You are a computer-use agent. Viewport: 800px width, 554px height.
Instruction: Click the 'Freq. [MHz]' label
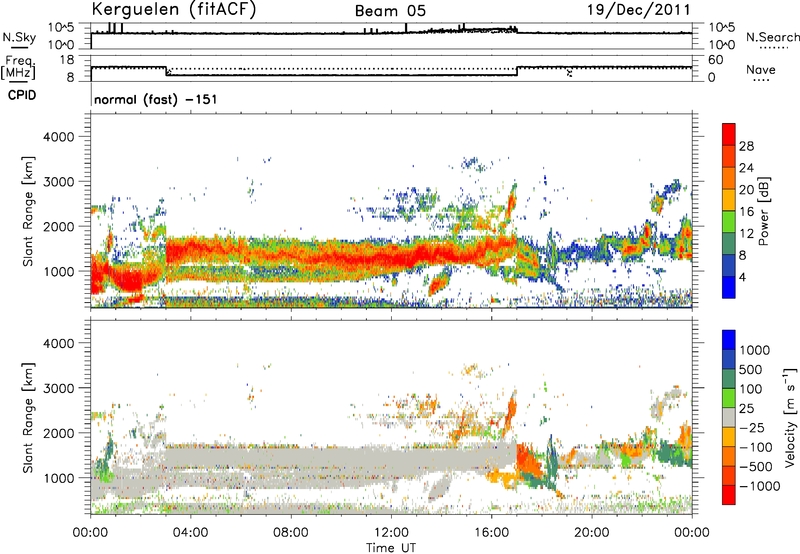pyautogui.click(x=18, y=68)
